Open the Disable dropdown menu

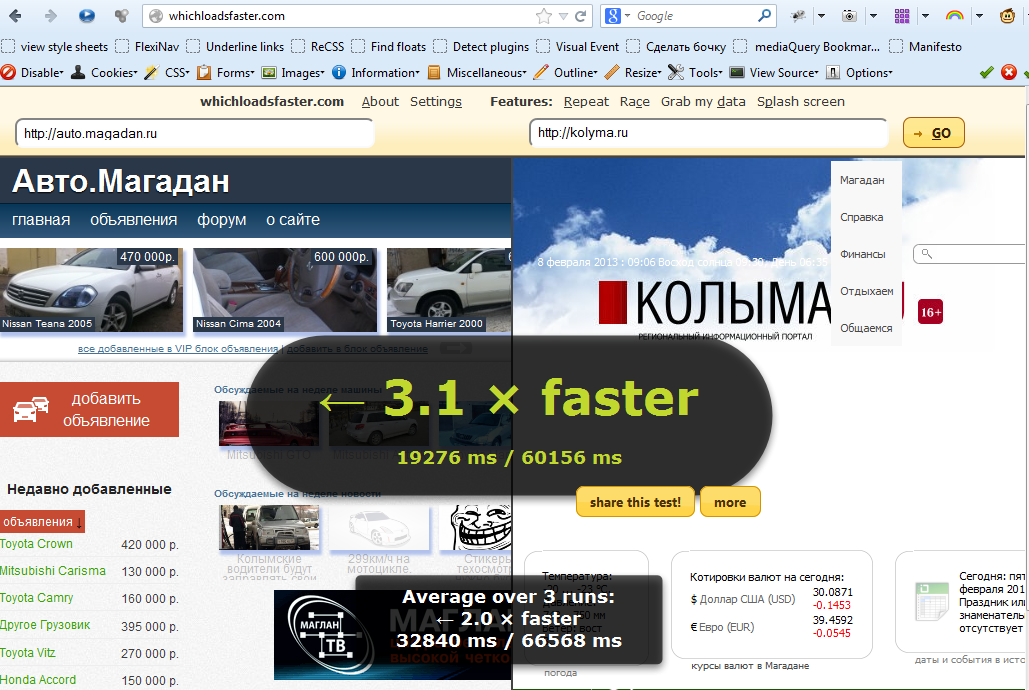[34, 73]
